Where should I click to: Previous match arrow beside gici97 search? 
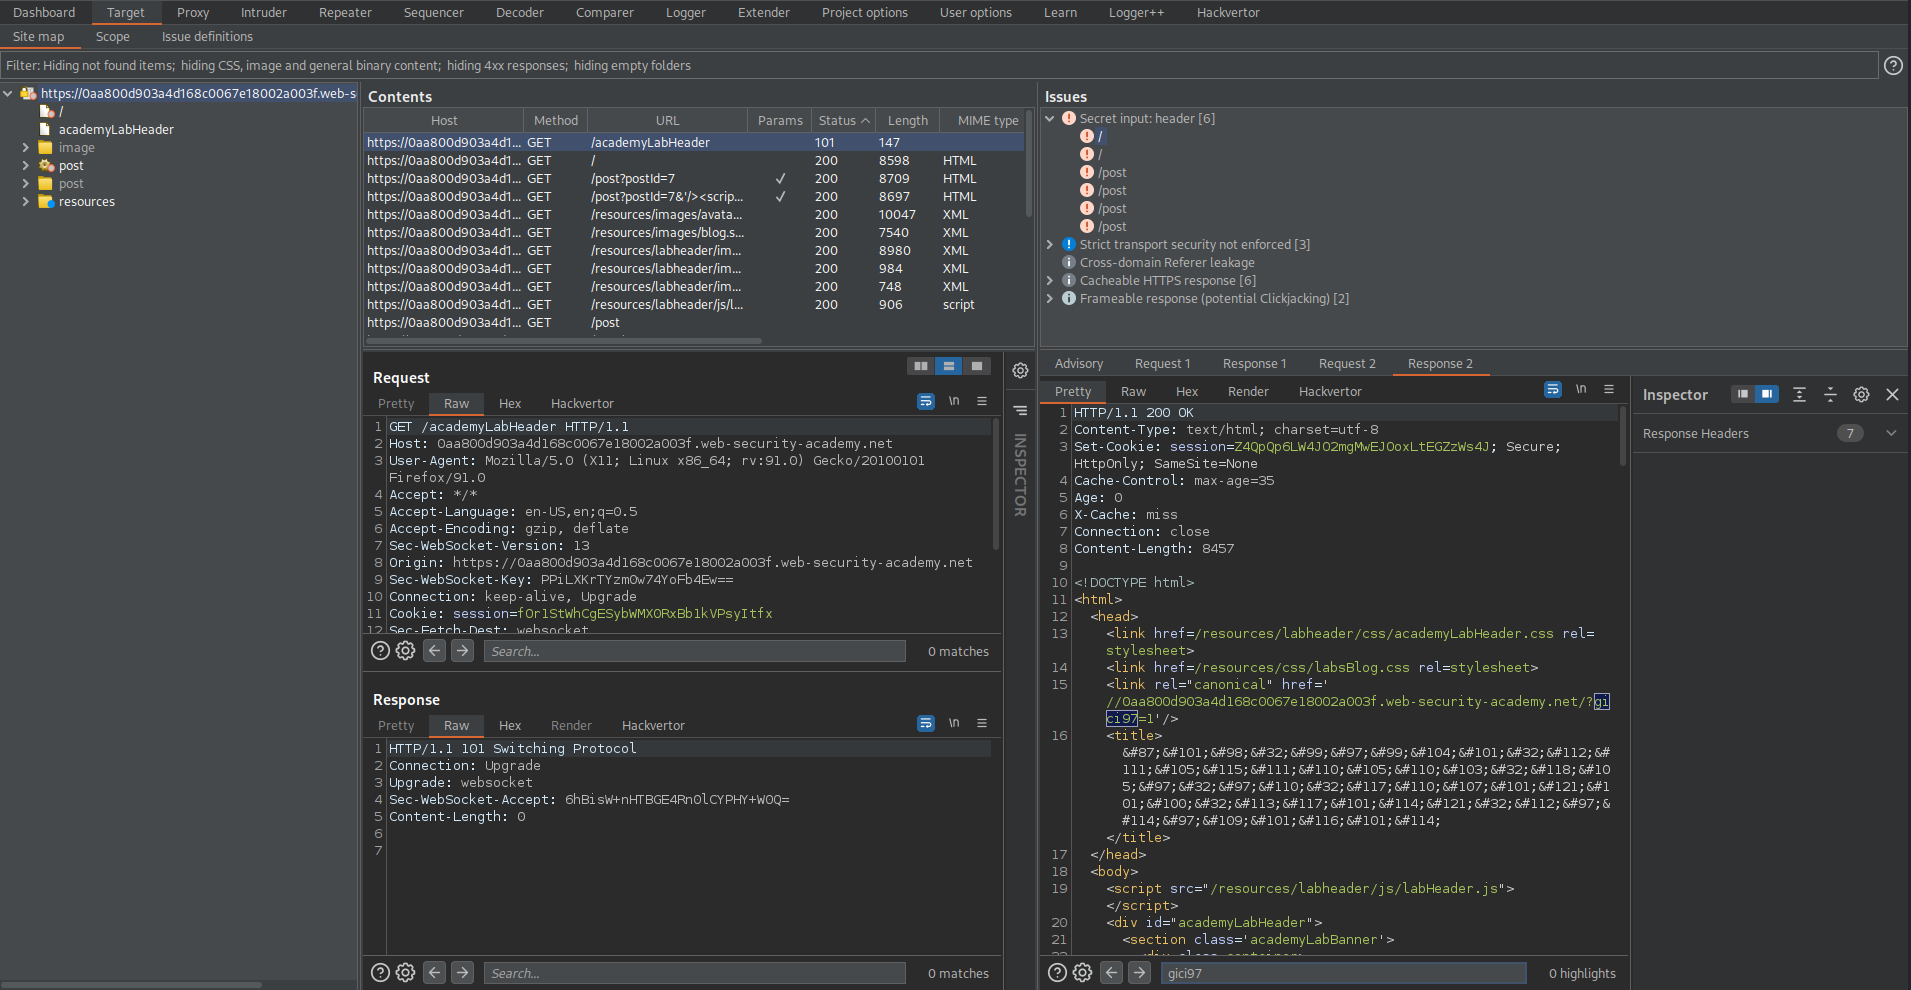click(x=1111, y=973)
